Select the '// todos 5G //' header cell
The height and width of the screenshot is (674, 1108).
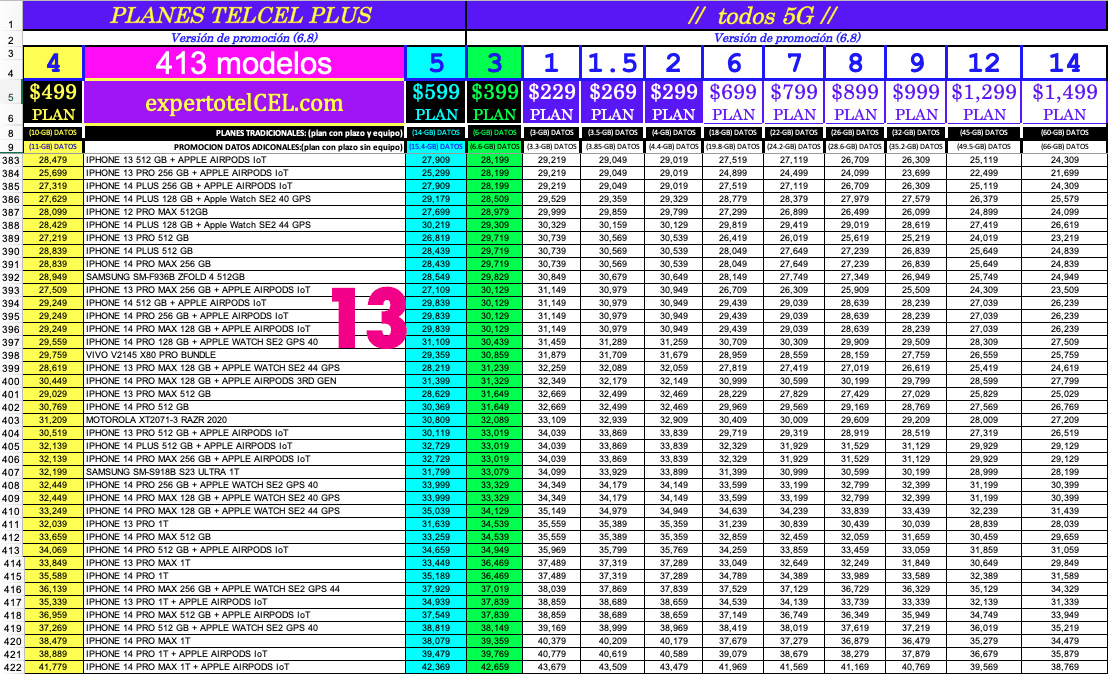[x=786, y=15]
